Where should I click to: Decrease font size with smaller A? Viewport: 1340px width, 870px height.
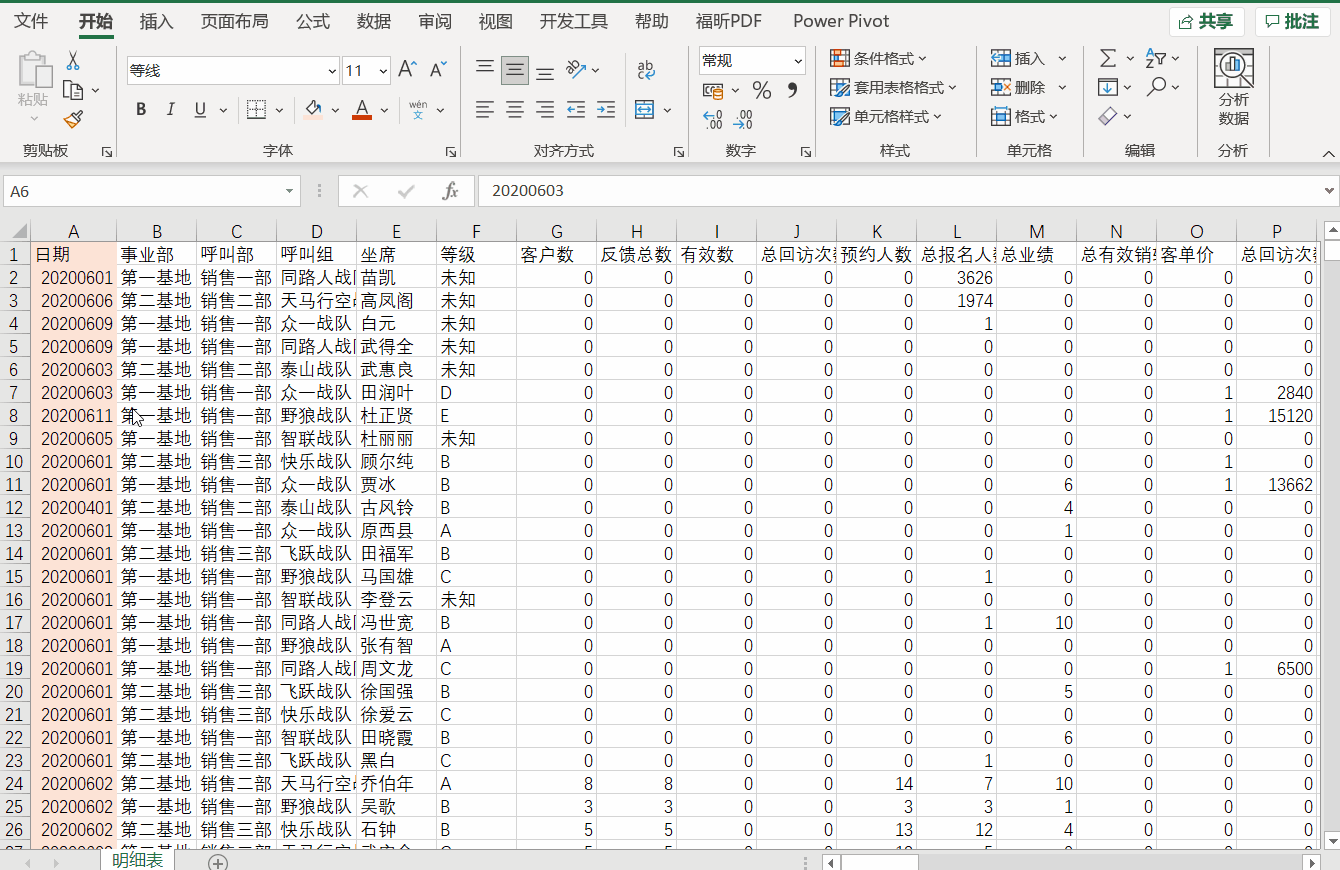point(437,70)
